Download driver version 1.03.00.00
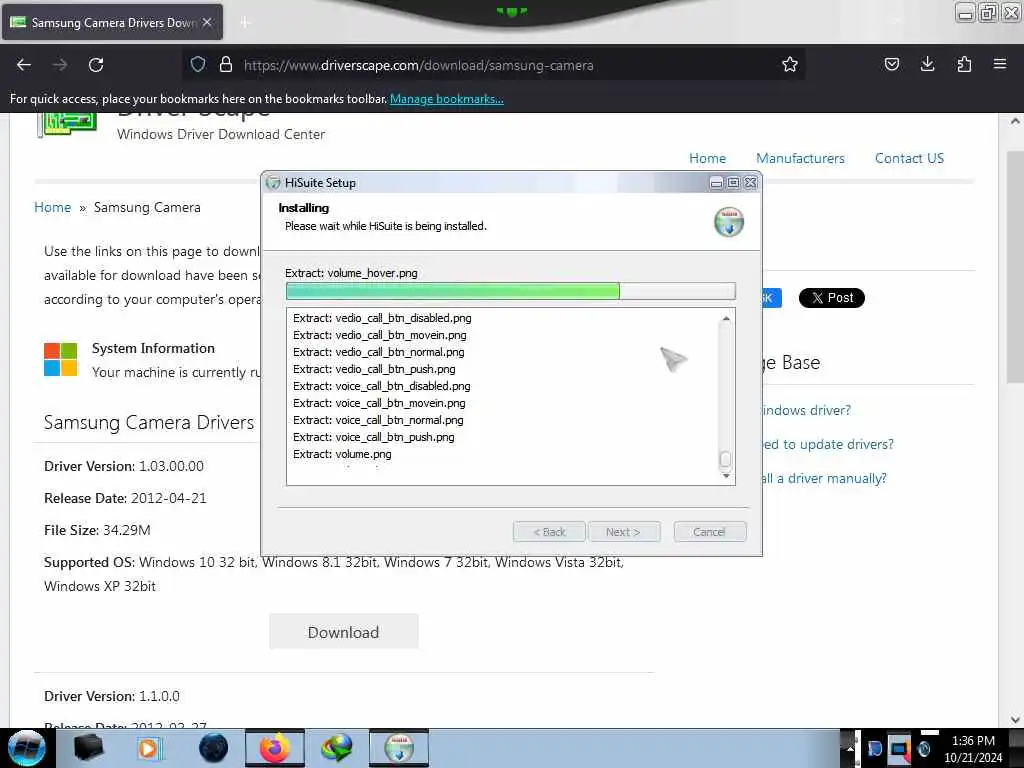 (x=344, y=632)
